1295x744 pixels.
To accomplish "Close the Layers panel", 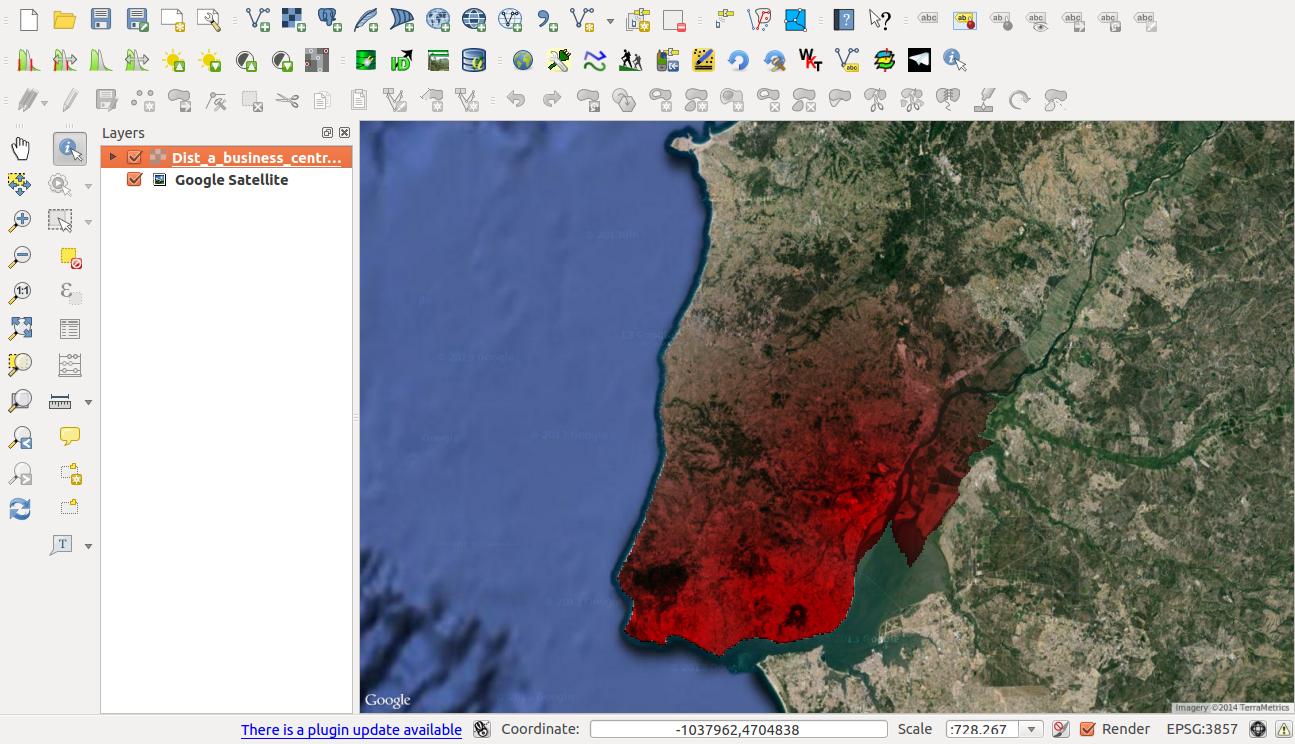I will (x=345, y=133).
